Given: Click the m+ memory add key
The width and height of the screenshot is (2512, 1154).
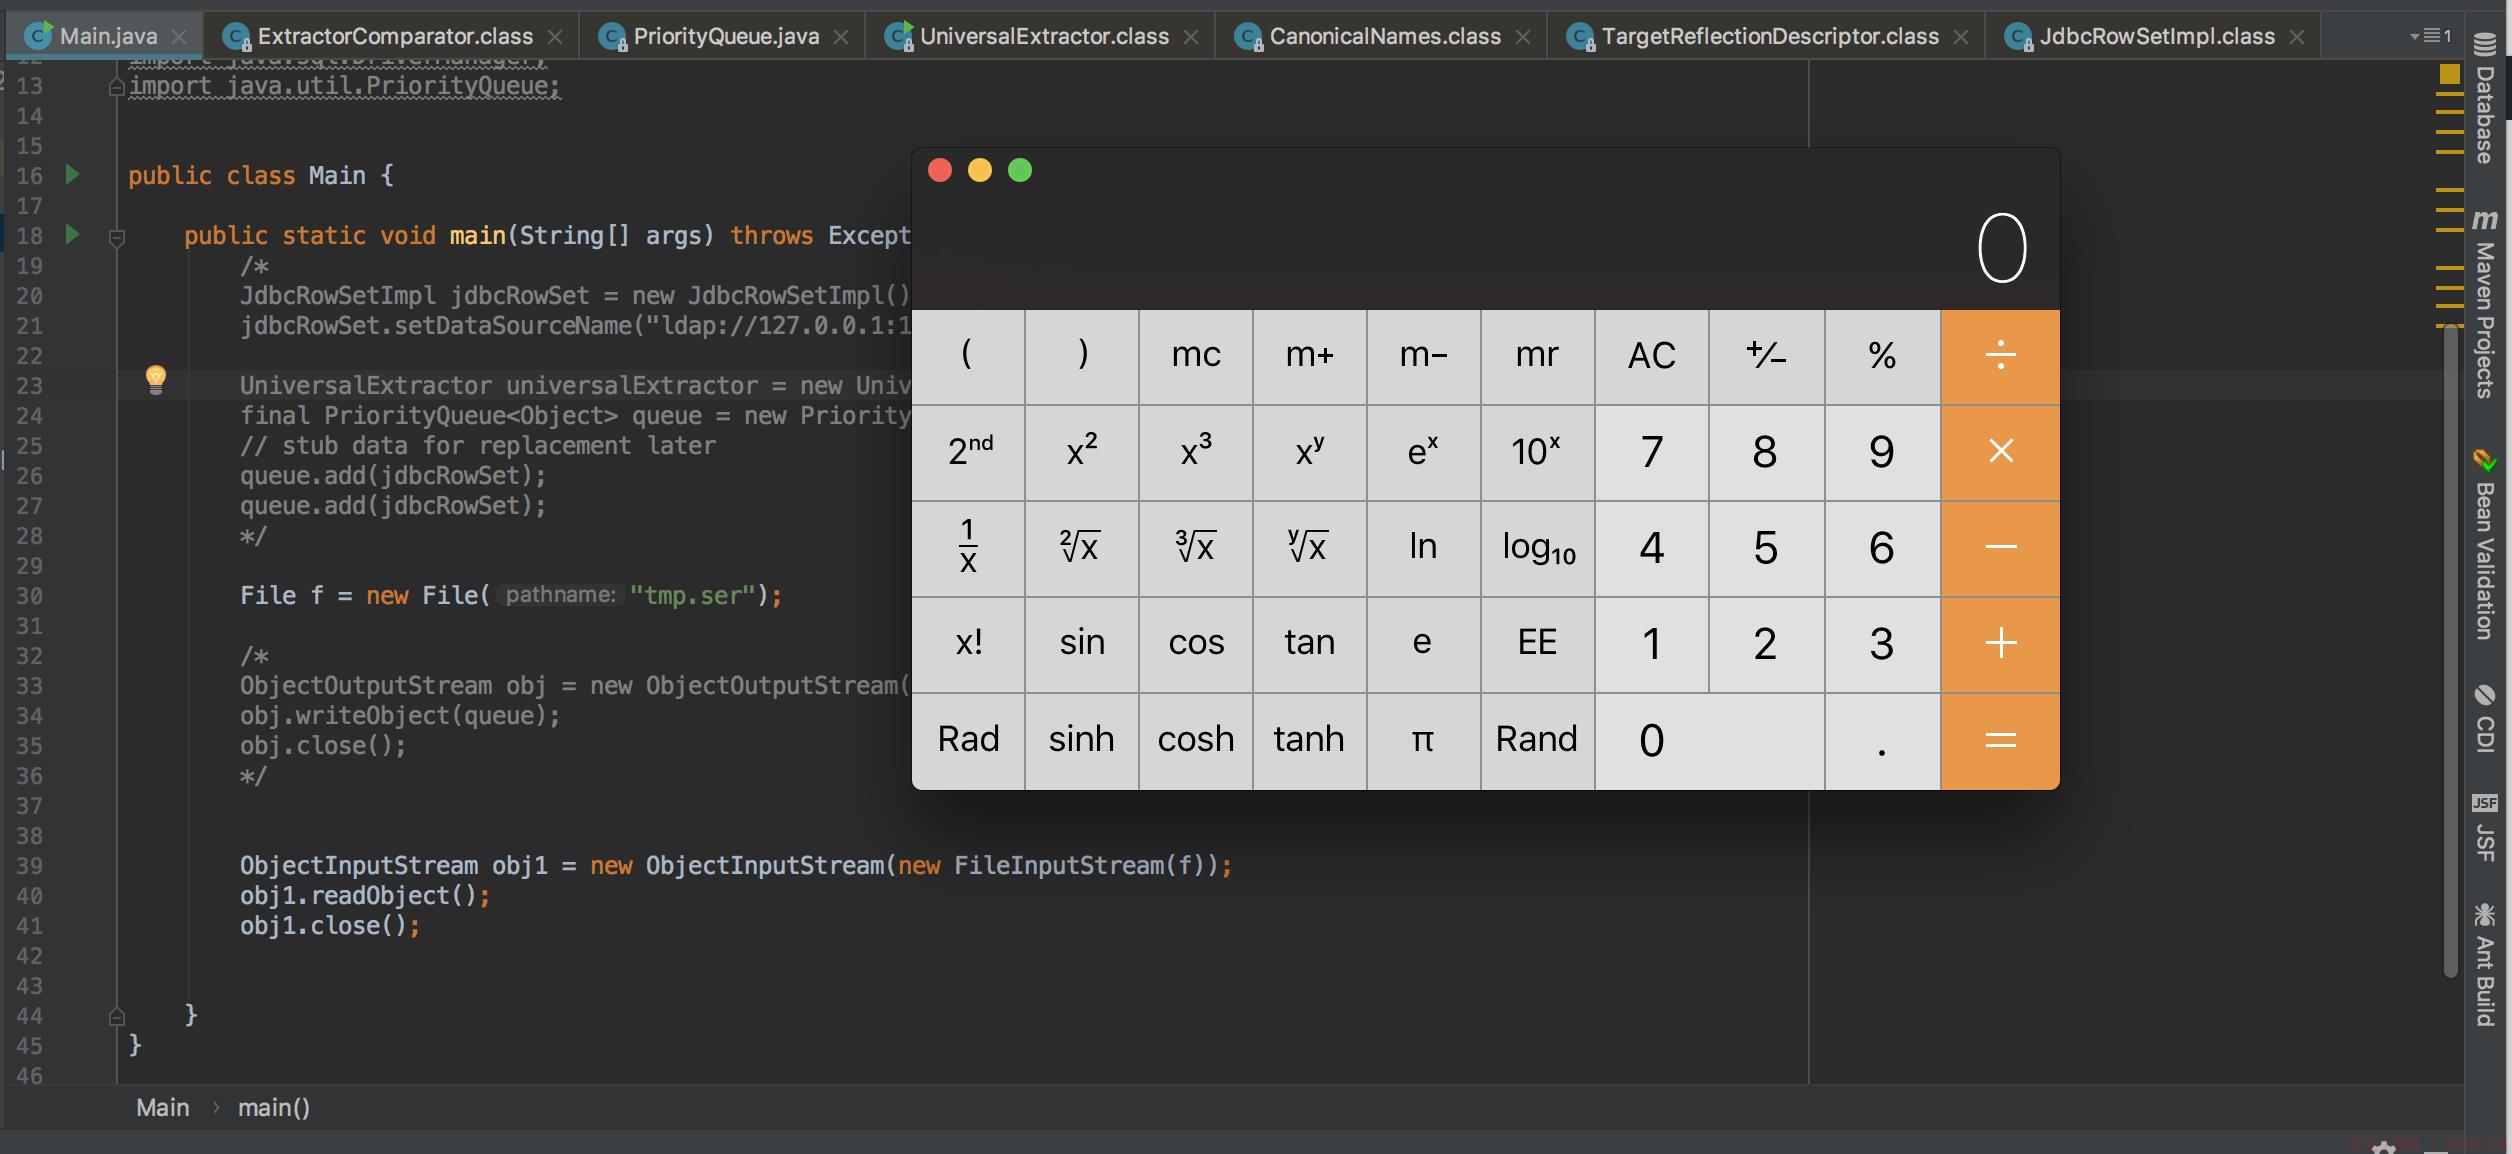Looking at the screenshot, I should (x=1310, y=356).
